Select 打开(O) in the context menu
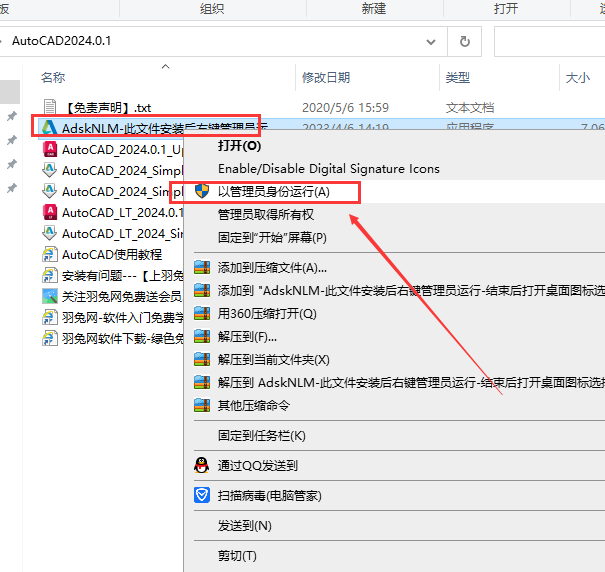This screenshot has height=572, width=605. click(239, 146)
